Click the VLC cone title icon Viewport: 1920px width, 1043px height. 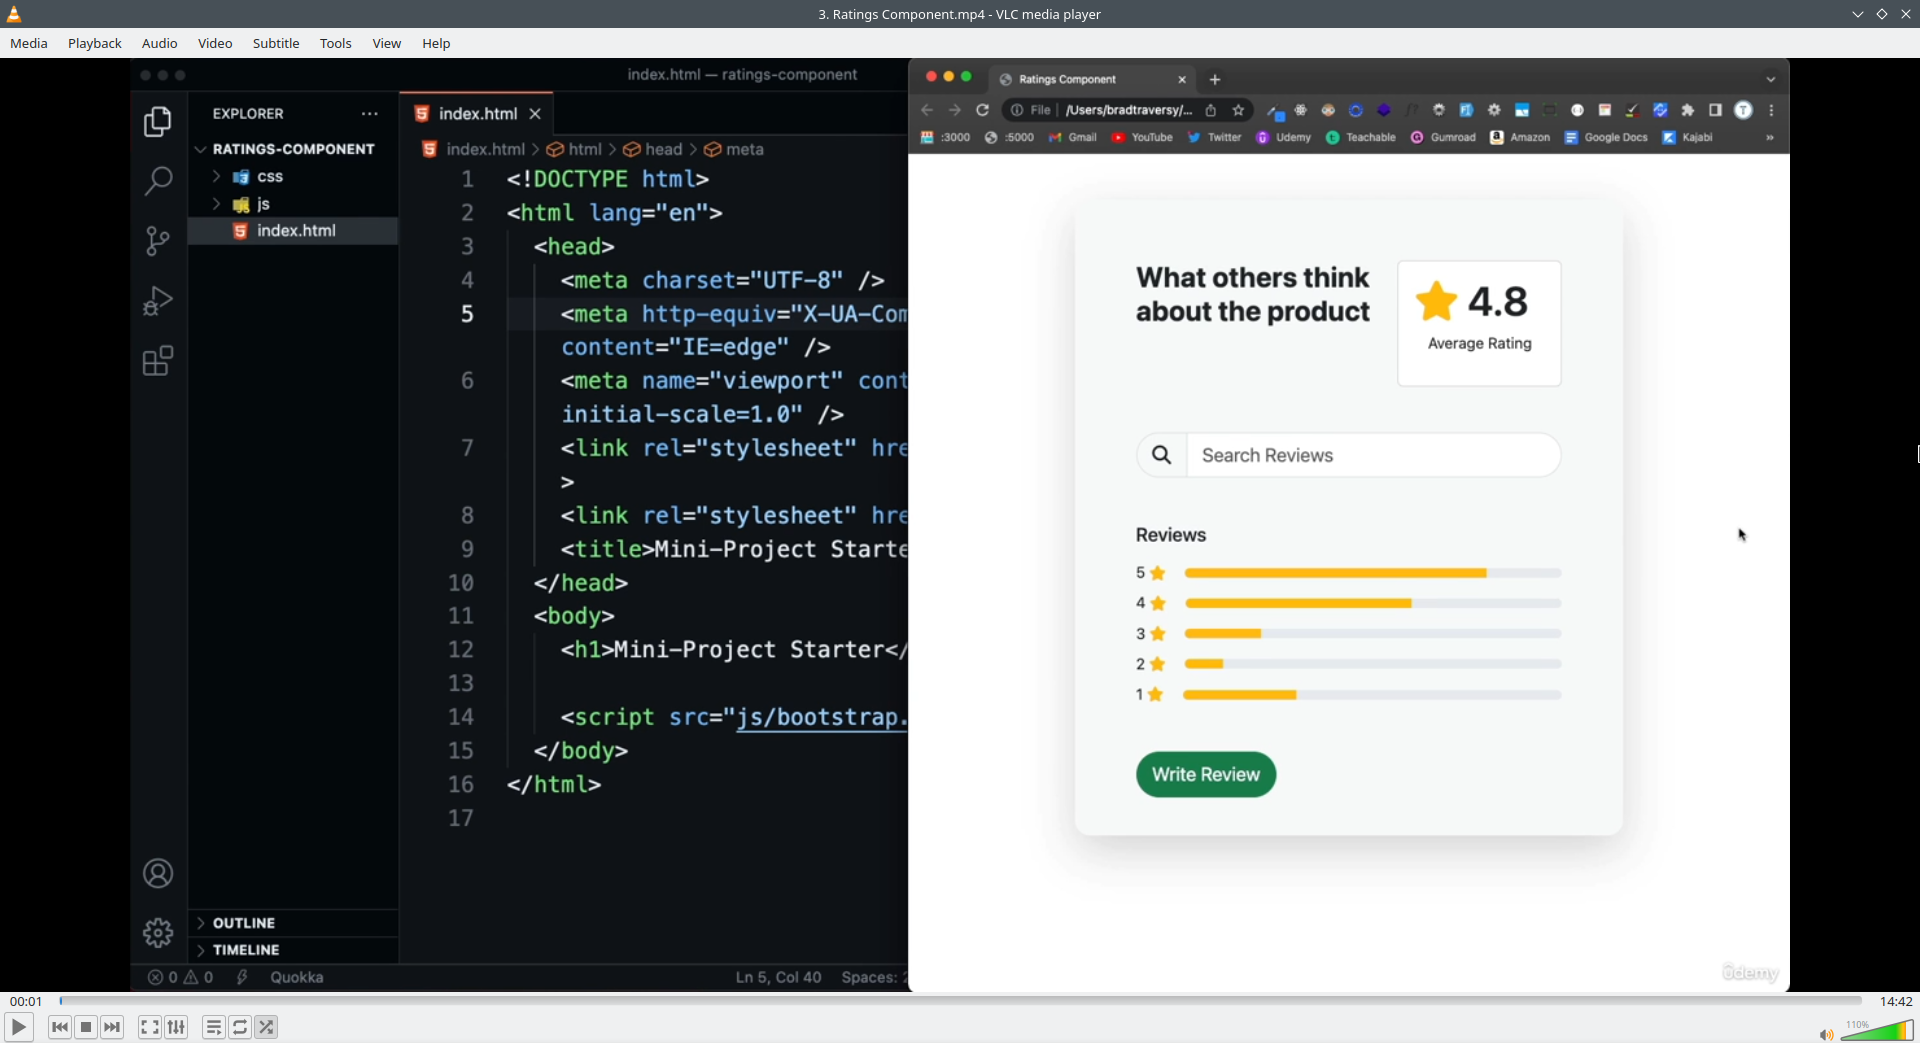(14, 14)
